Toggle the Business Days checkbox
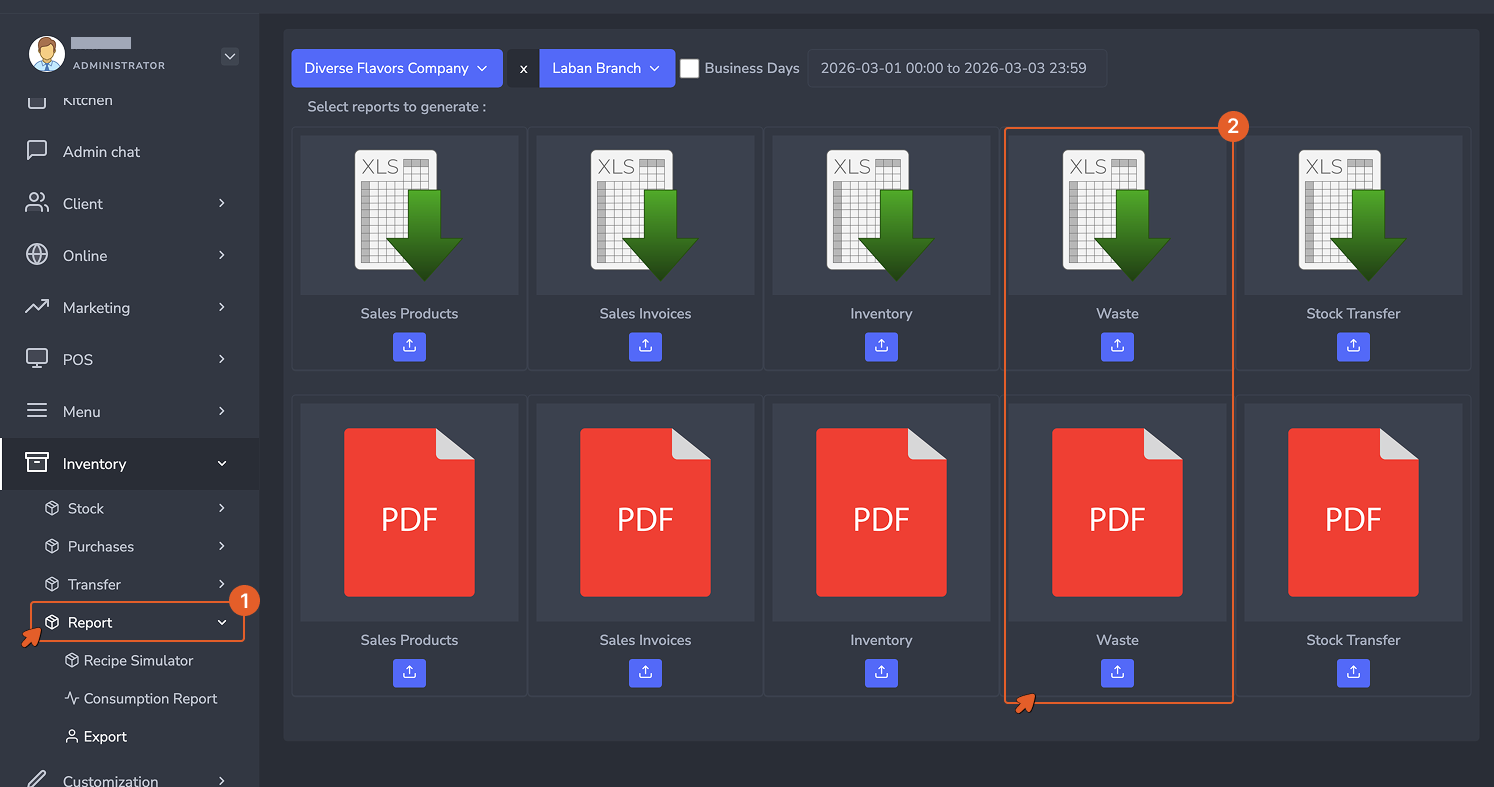This screenshot has width=1494, height=787. pyautogui.click(x=689, y=68)
